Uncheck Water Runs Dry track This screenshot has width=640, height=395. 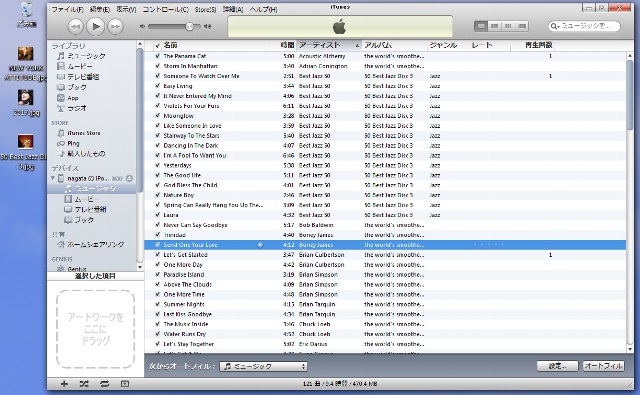158,334
